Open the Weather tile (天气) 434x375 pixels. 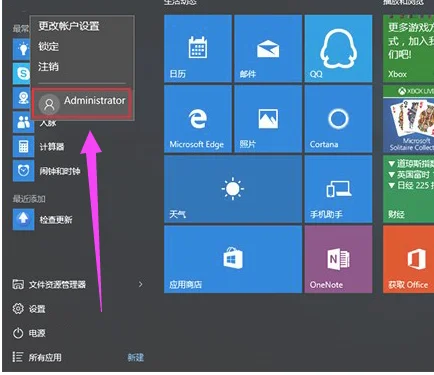pyautogui.click(x=233, y=189)
